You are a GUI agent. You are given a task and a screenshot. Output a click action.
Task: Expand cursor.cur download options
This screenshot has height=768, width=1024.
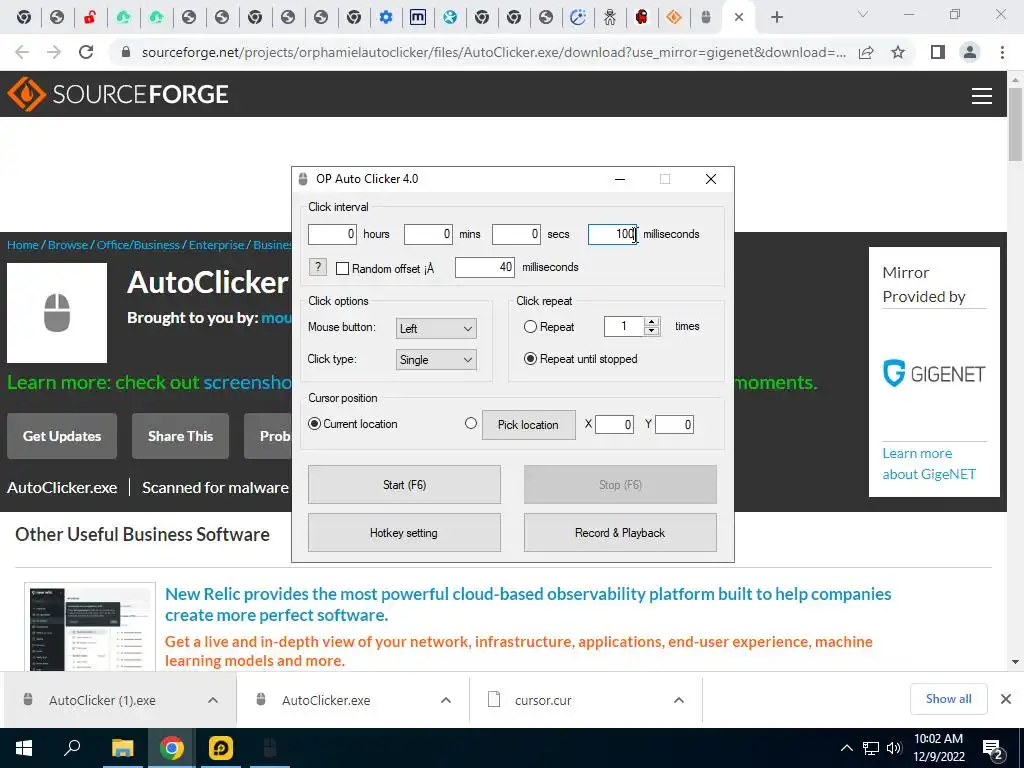pyautogui.click(x=679, y=700)
